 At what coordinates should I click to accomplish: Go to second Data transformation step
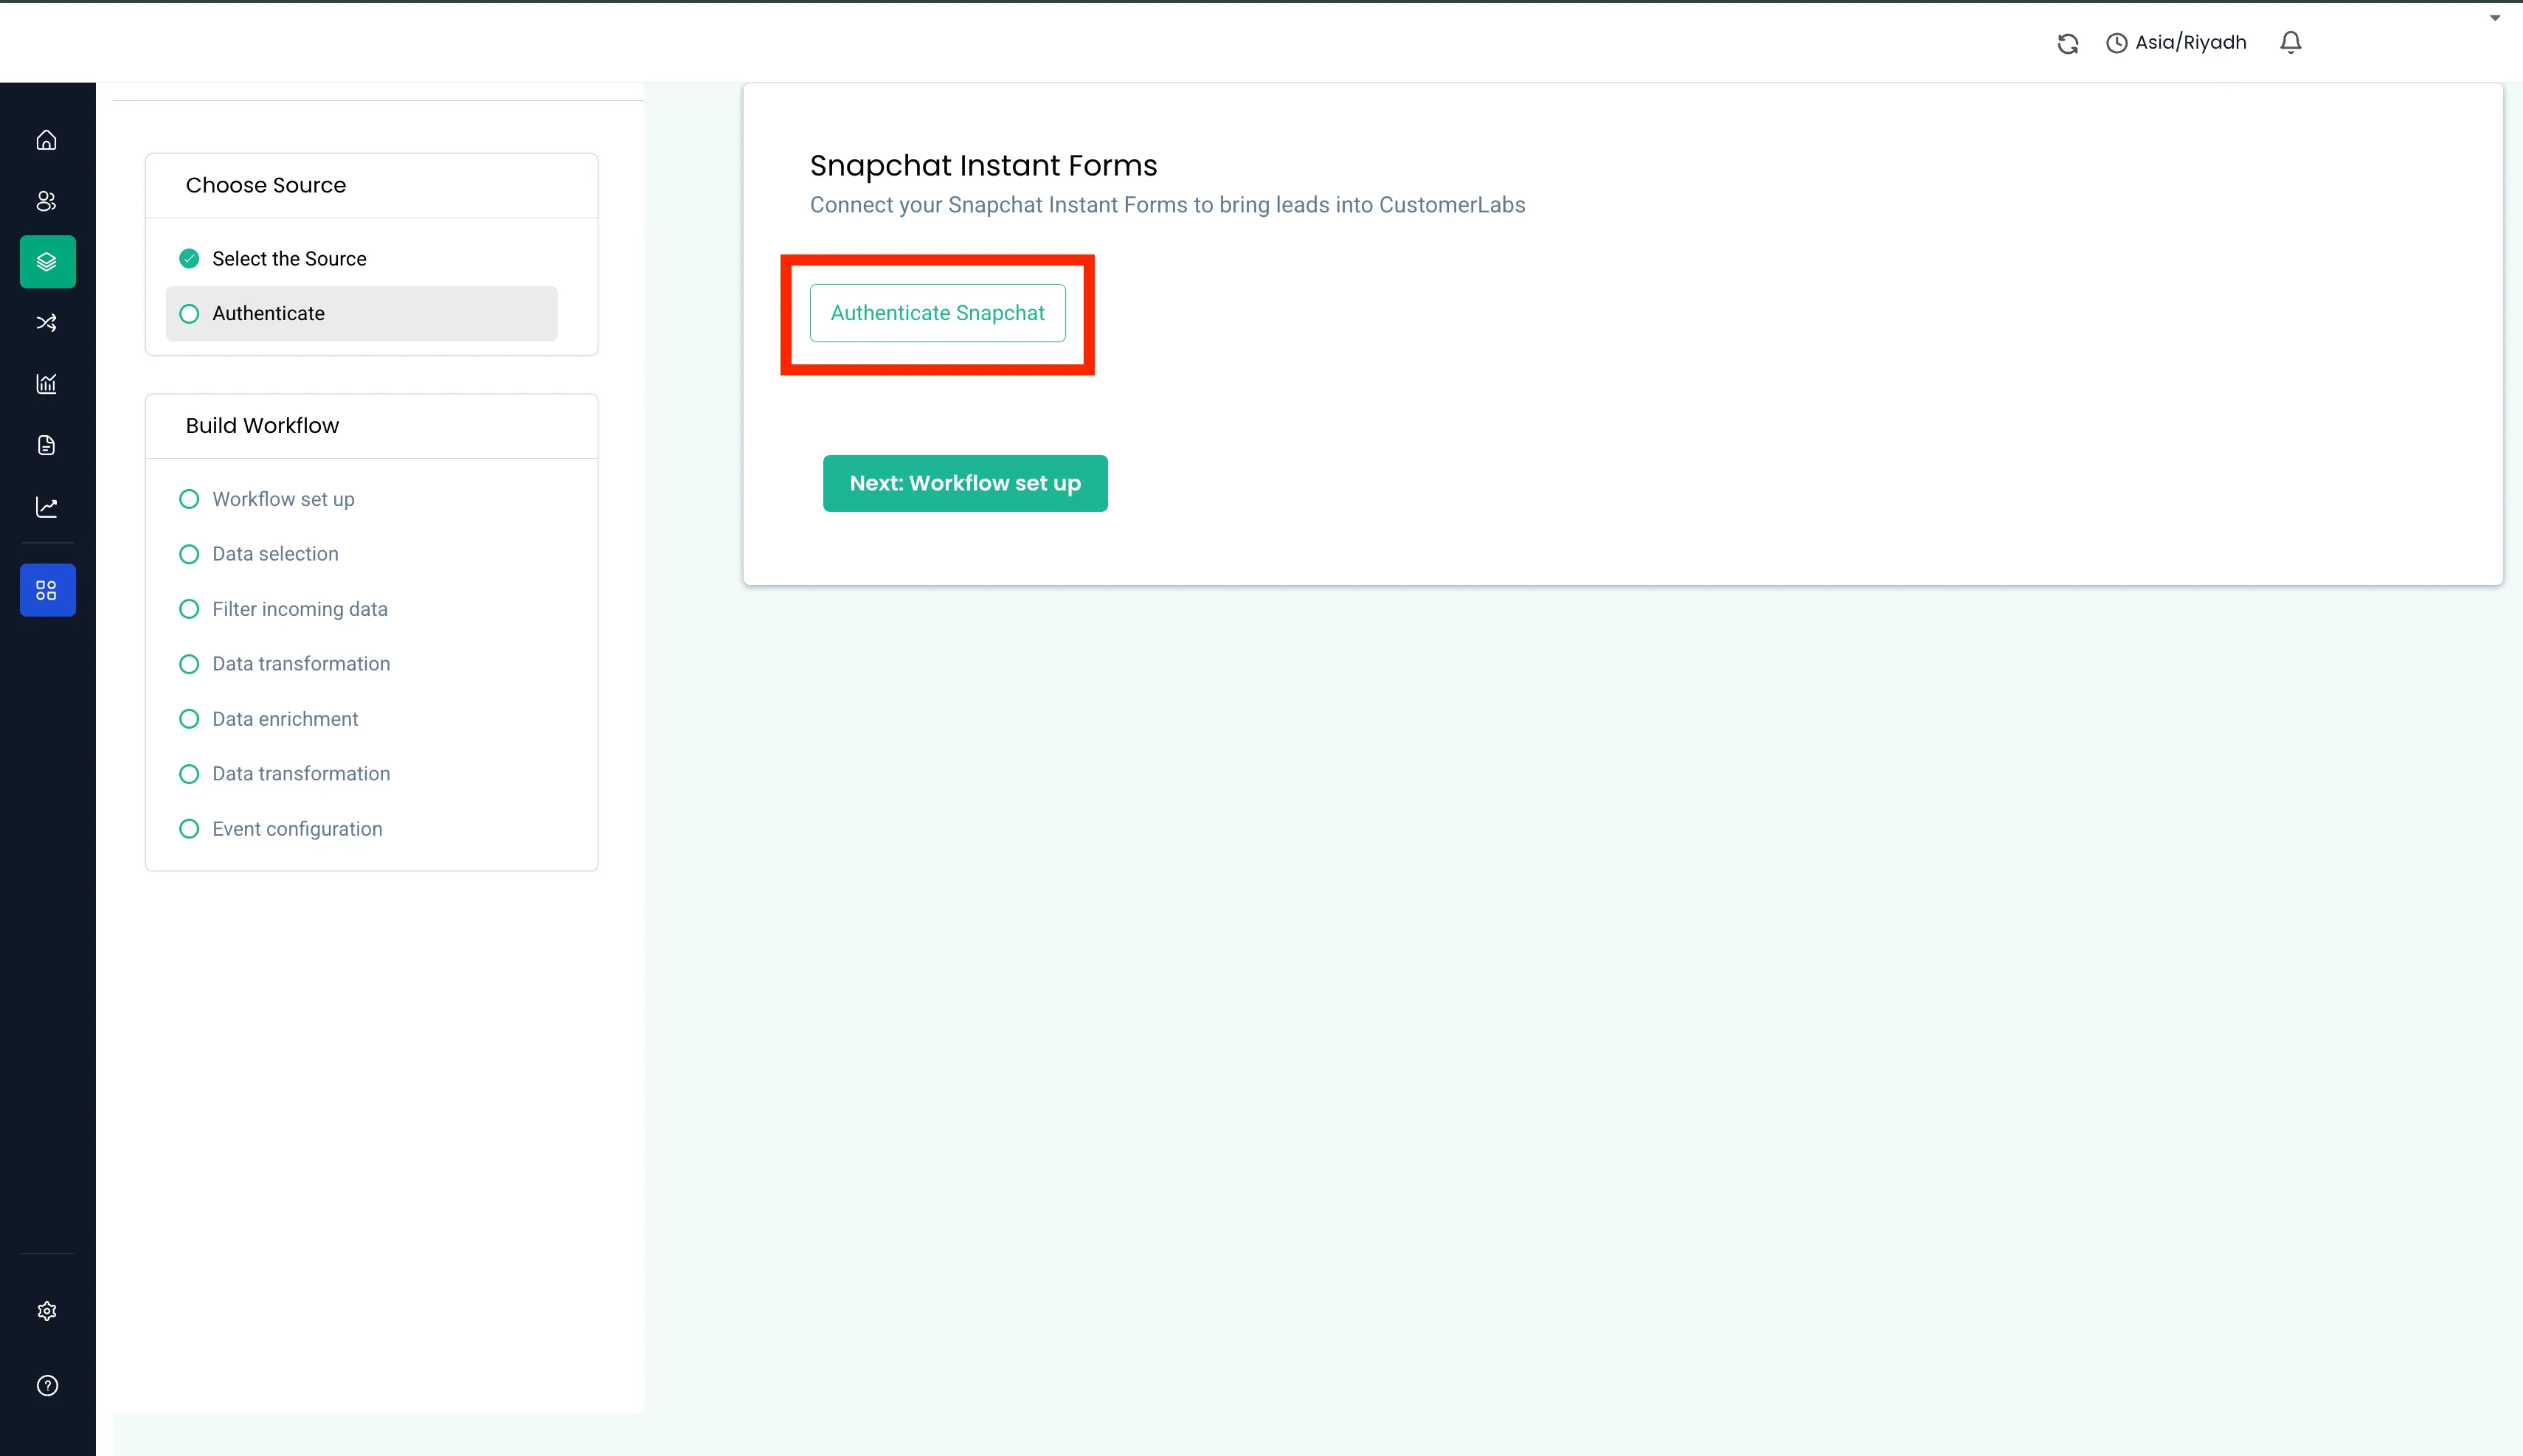click(301, 774)
